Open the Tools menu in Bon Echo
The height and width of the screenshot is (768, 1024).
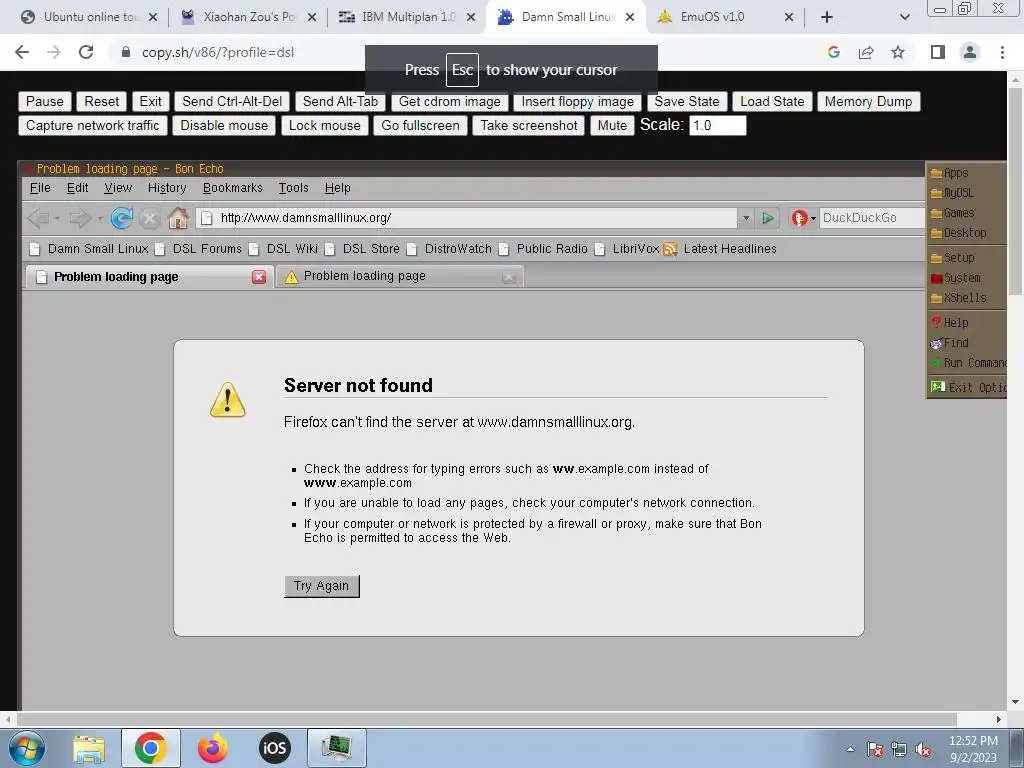tap(293, 188)
